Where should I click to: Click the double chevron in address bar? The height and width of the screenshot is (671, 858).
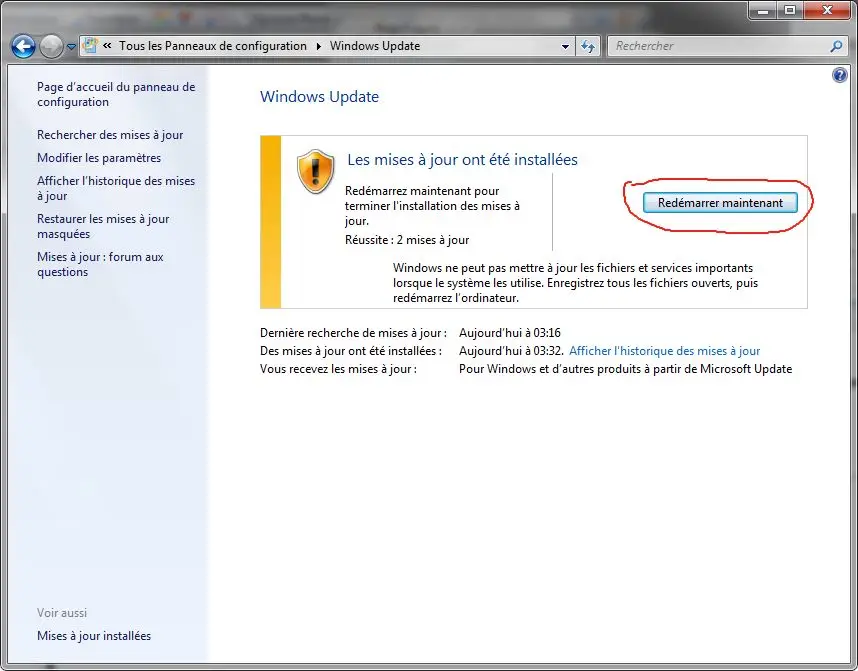coord(107,46)
